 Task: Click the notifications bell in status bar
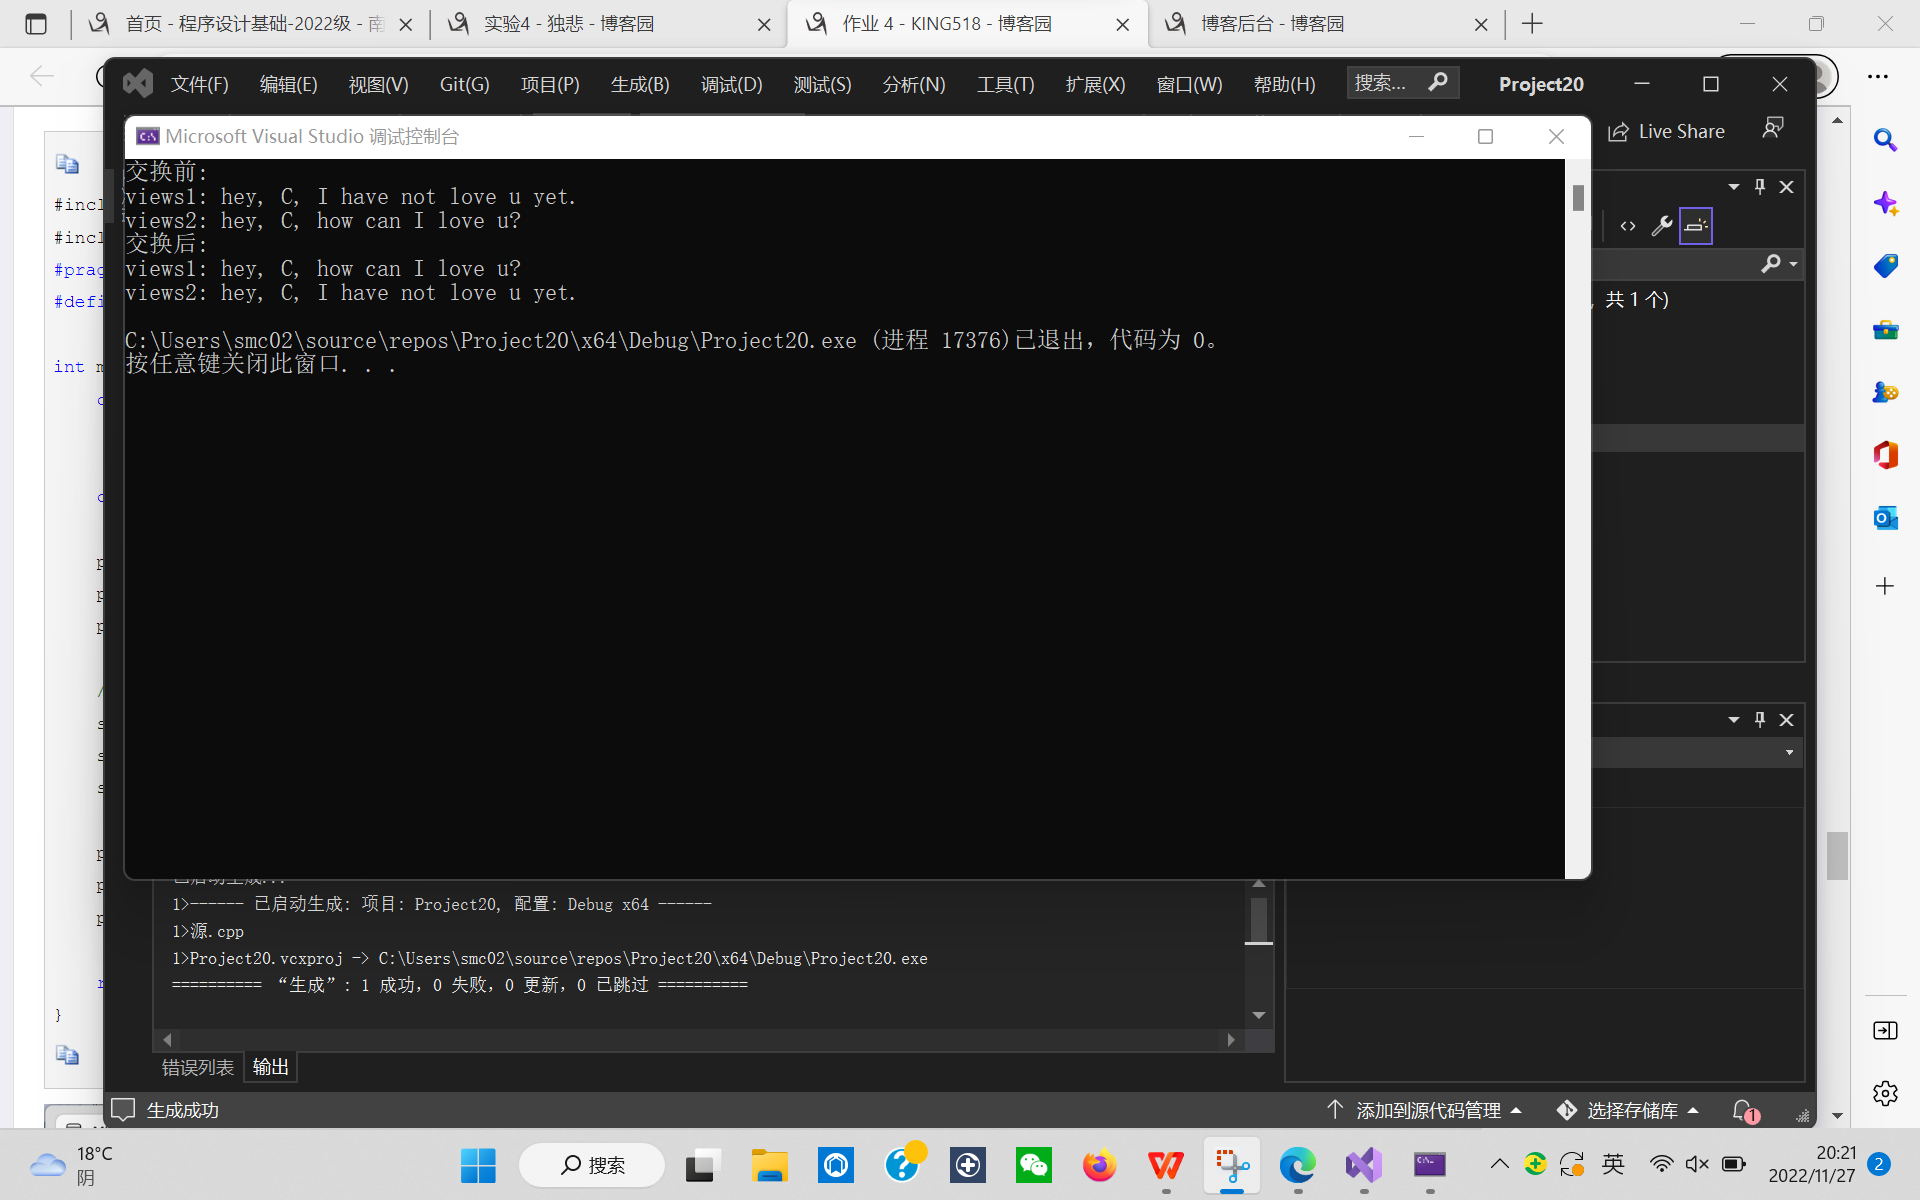click(x=1743, y=1110)
